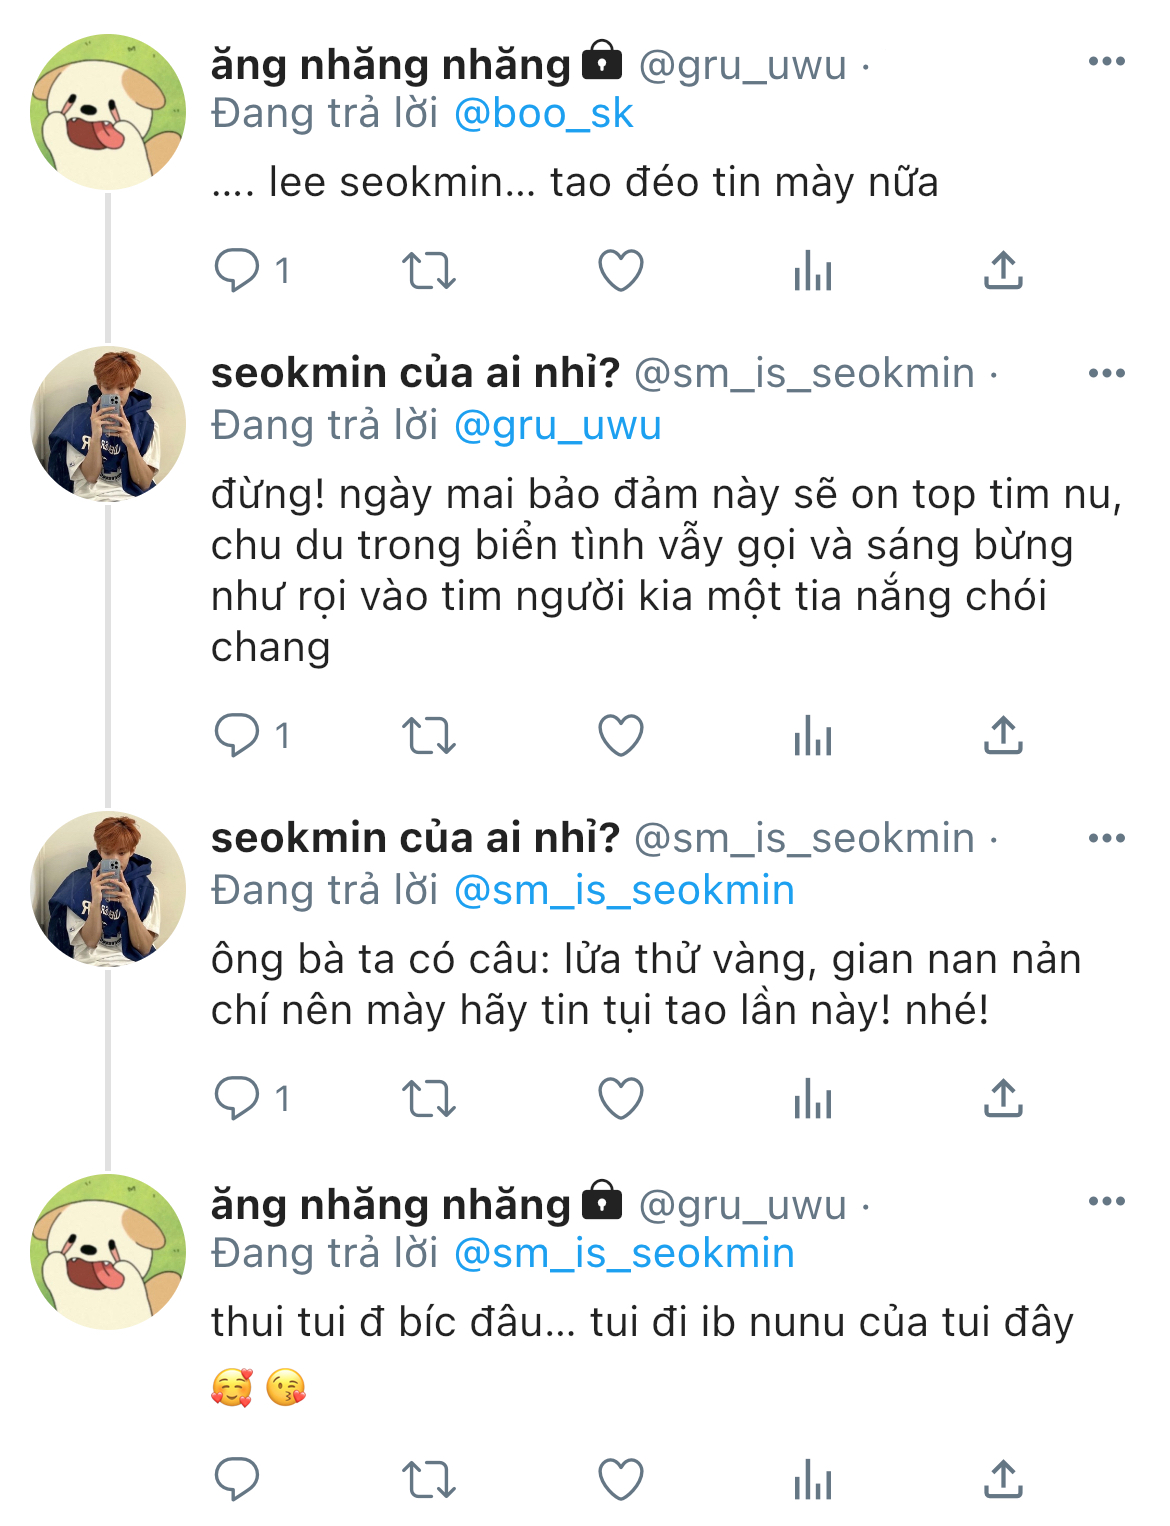Like the 'thui tui đ bíc đâu' tweet

[620, 1479]
